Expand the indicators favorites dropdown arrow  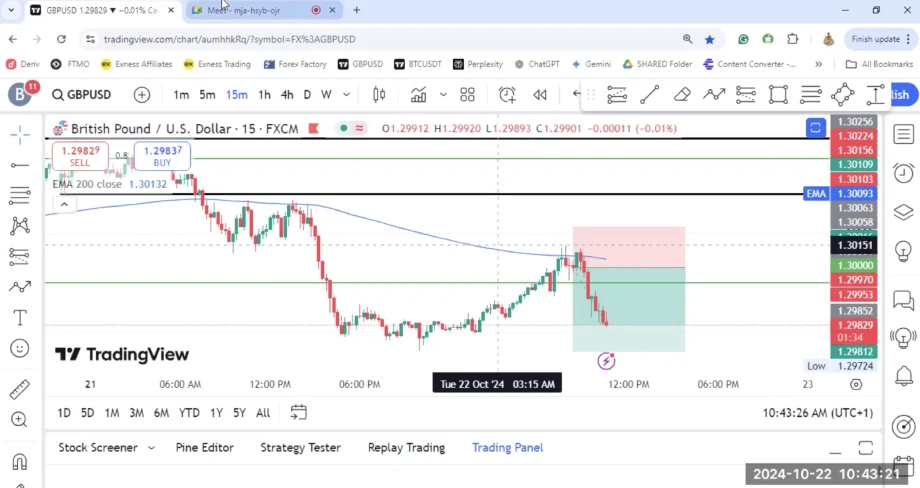pyautogui.click(x=443, y=94)
